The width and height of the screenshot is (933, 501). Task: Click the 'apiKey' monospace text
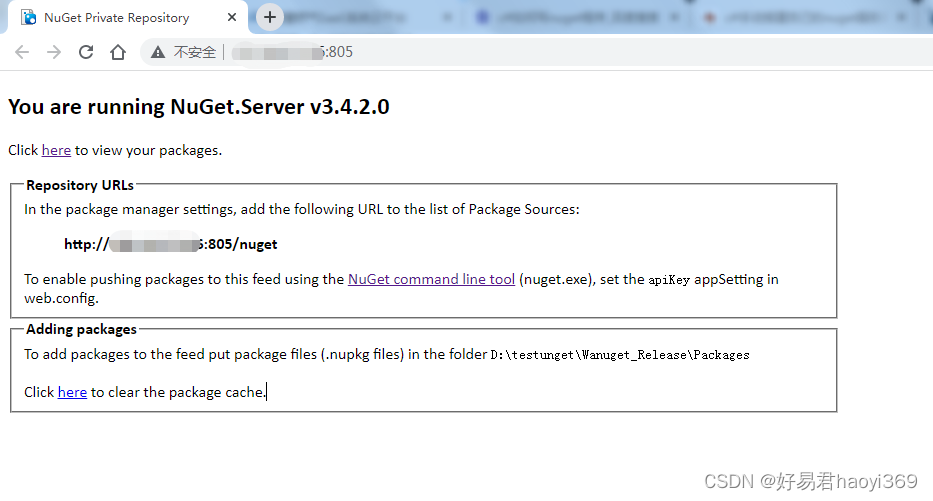[x=669, y=280]
